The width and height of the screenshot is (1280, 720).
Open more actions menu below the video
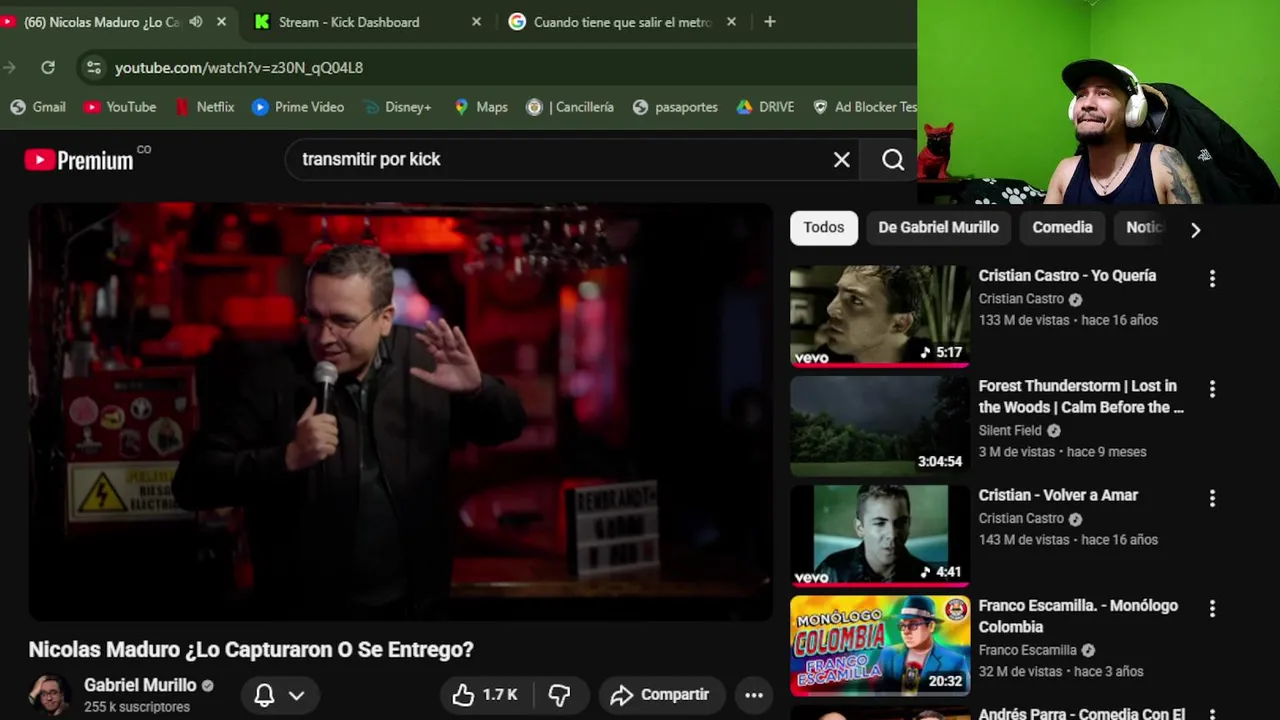pos(754,695)
